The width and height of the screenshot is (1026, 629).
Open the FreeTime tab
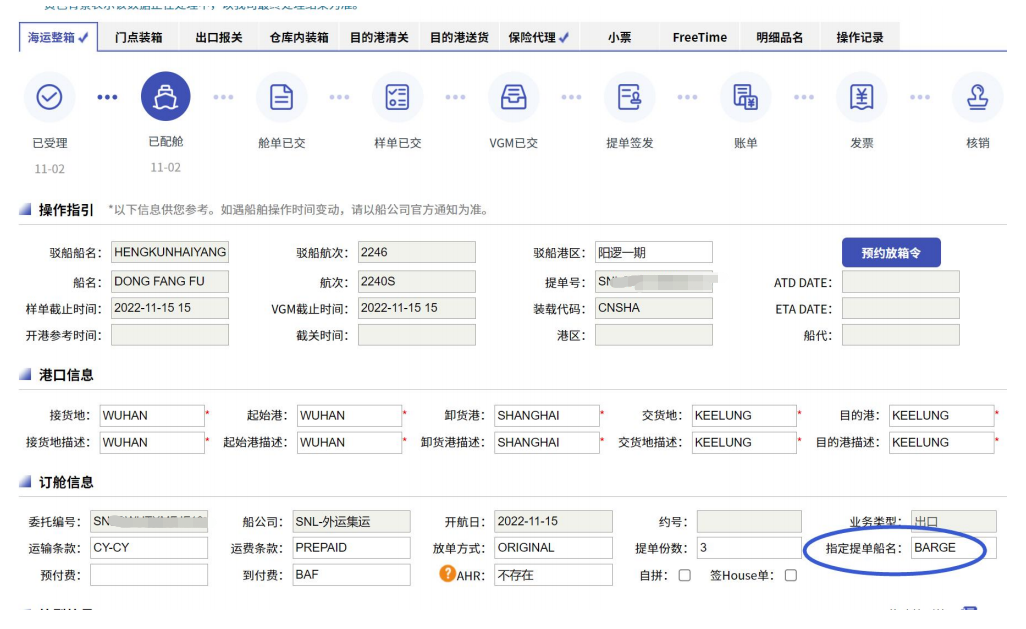(x=699, y=37)
